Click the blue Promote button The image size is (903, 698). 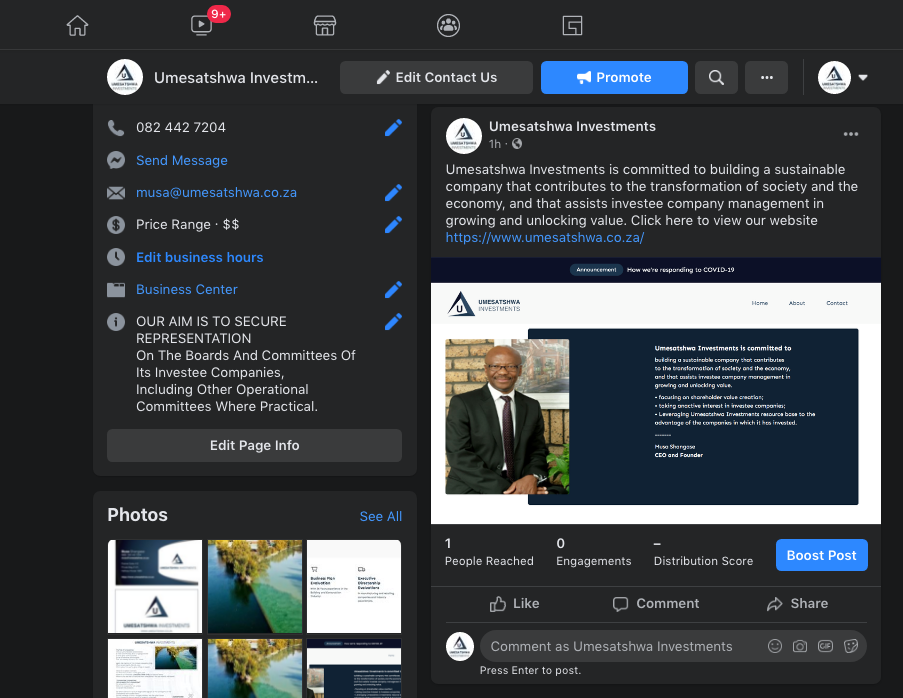(x=614, y=77)
